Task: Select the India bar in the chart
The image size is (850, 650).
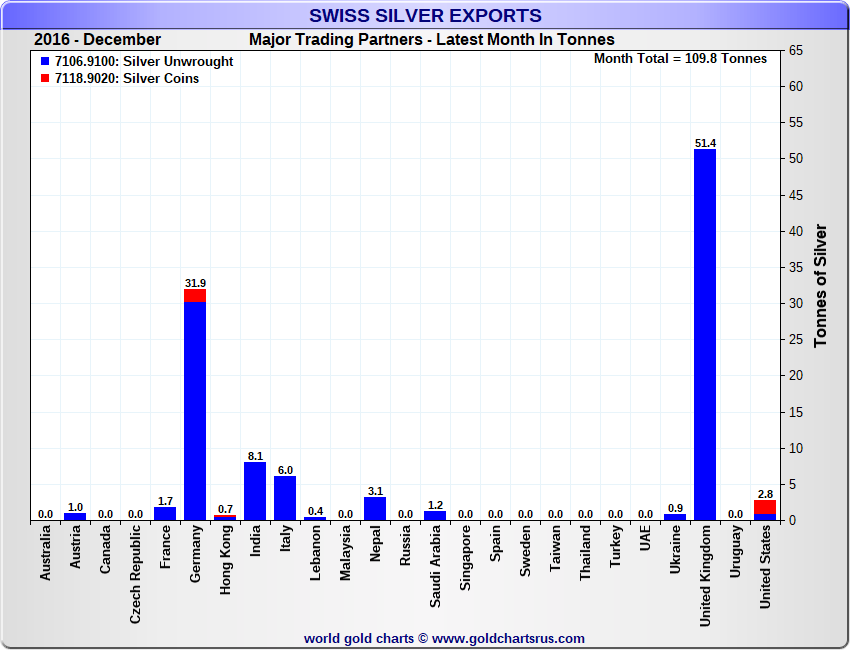Action: click(255, 491)
